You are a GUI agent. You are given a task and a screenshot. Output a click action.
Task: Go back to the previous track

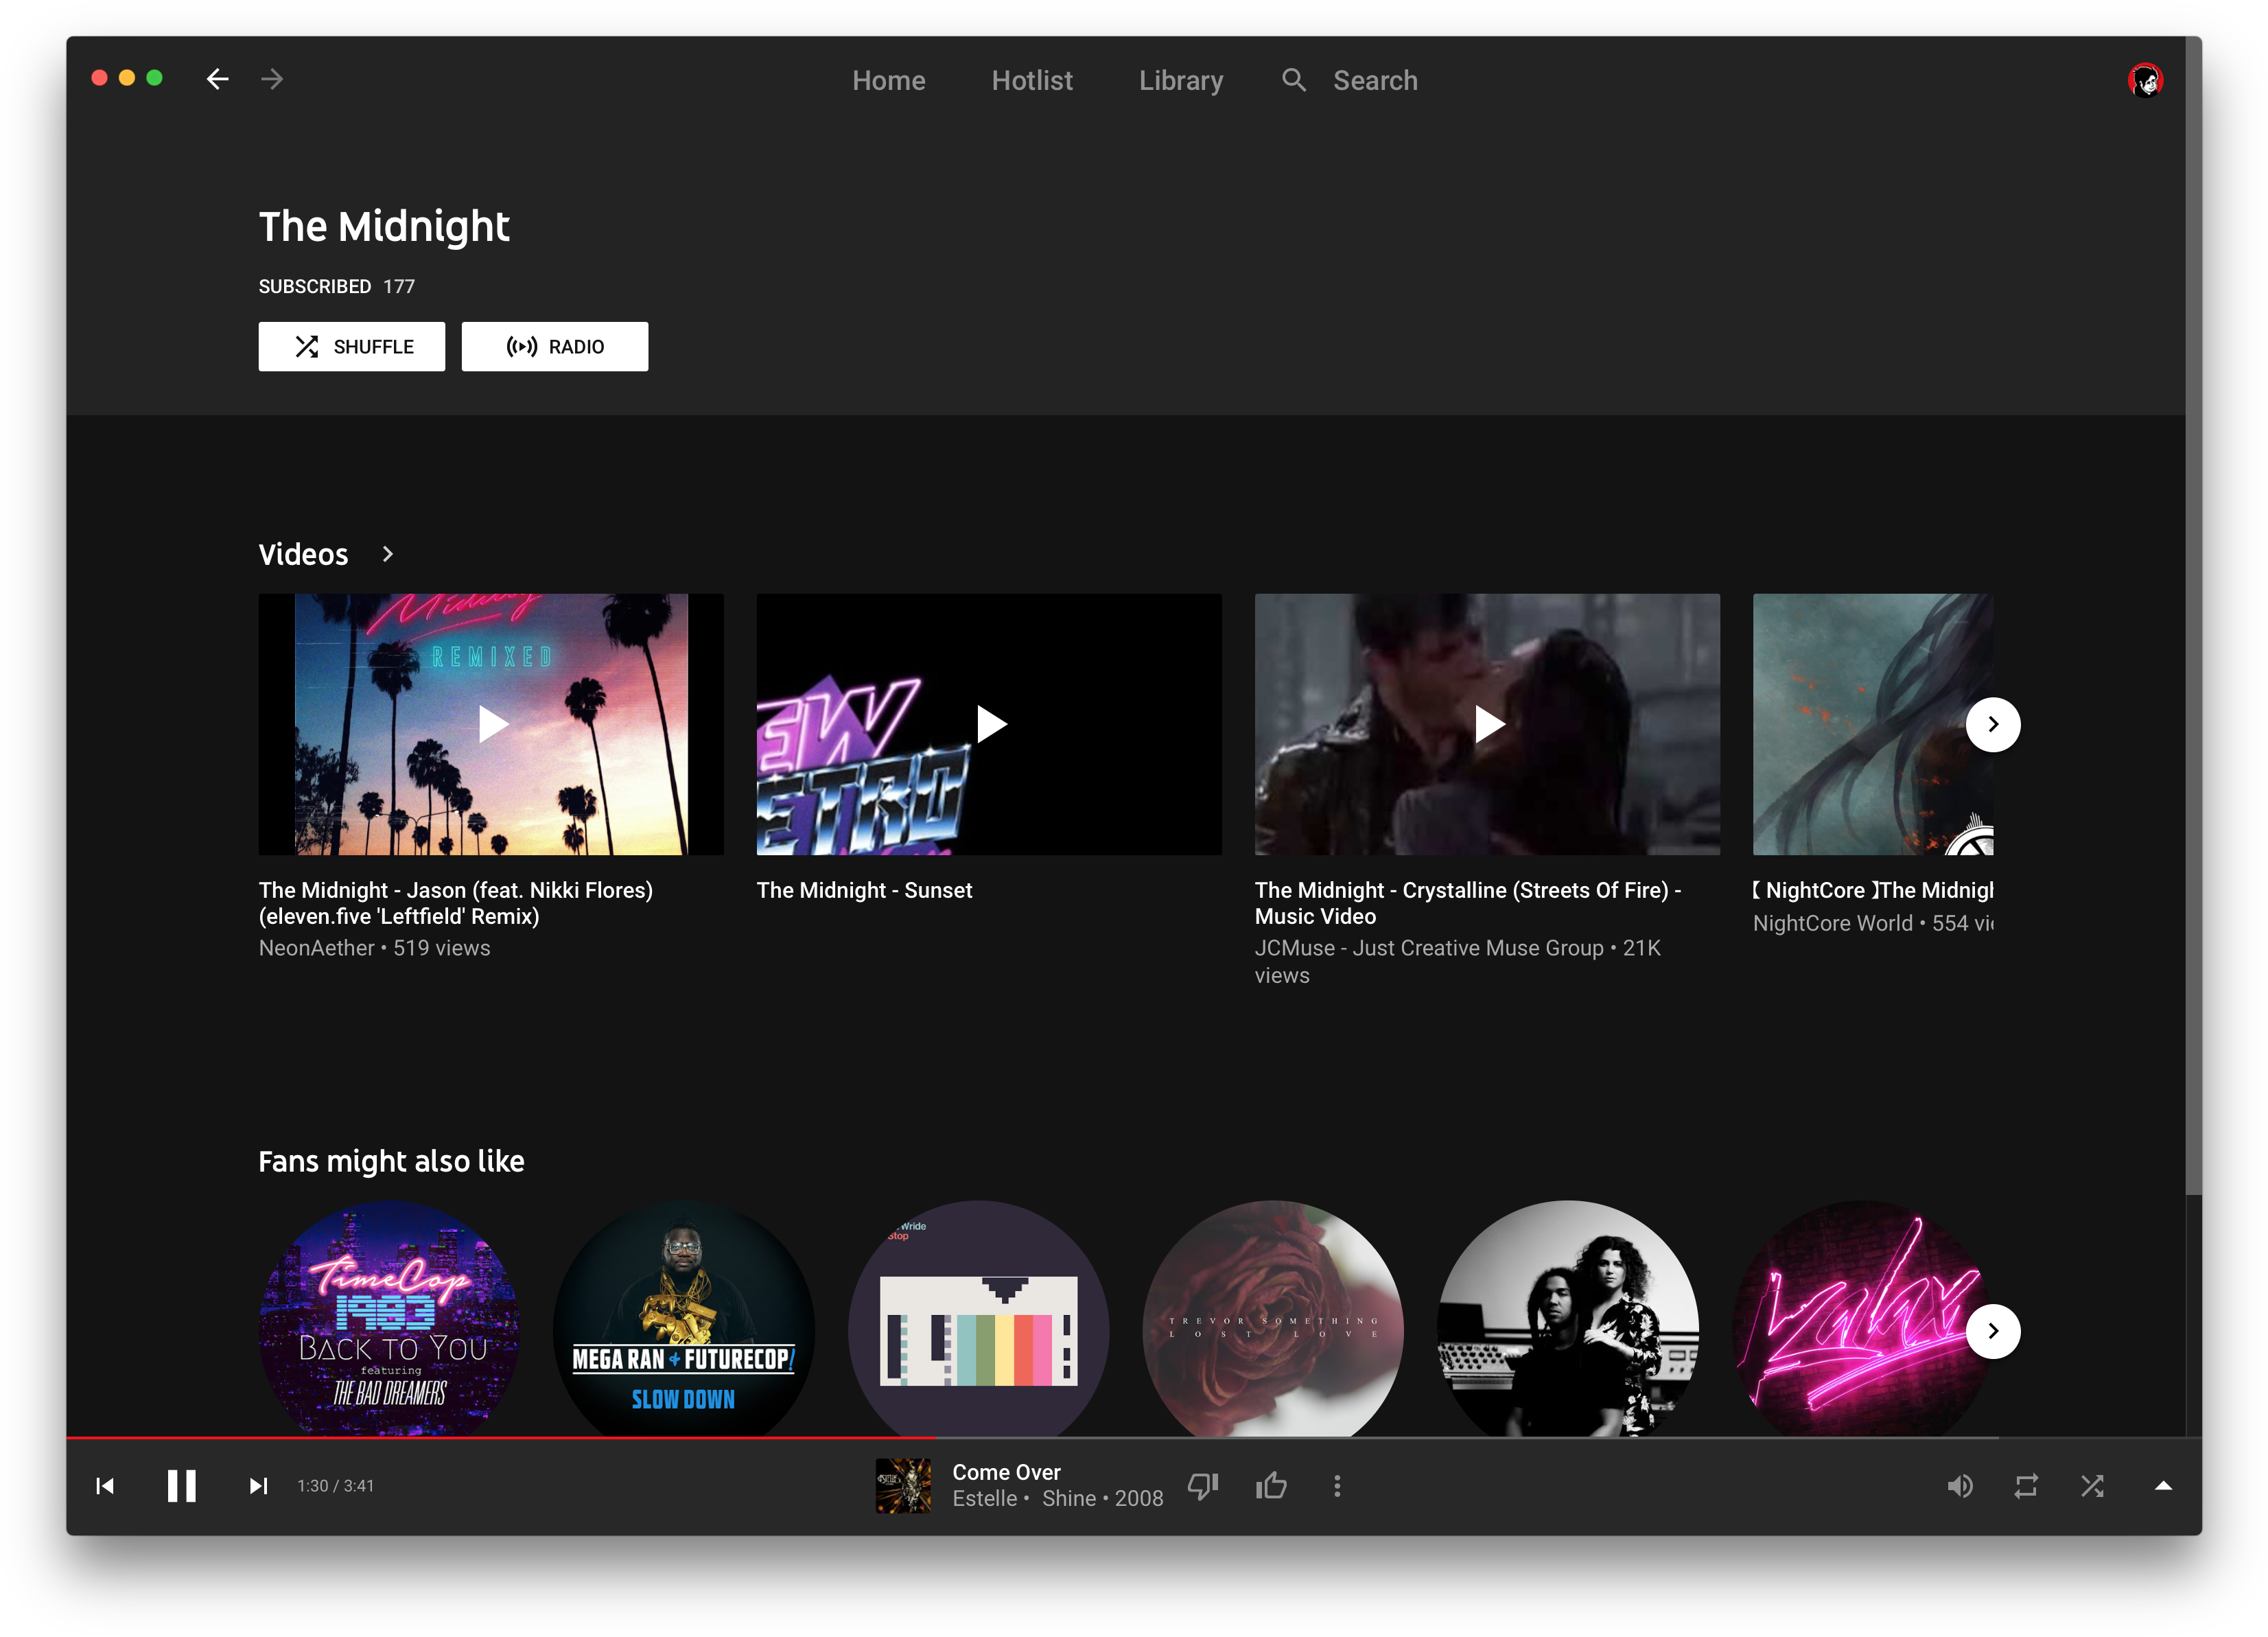[105, 1485]
